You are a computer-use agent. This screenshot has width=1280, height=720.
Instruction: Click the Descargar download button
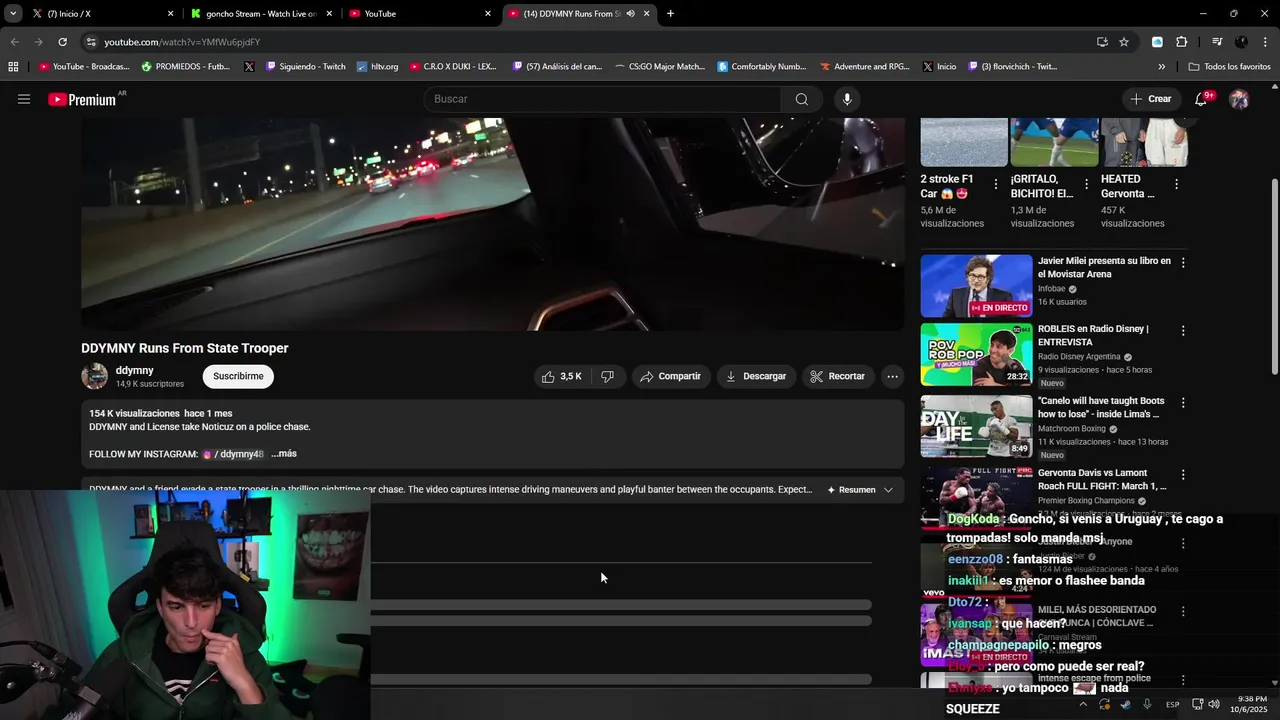point(756,376)
